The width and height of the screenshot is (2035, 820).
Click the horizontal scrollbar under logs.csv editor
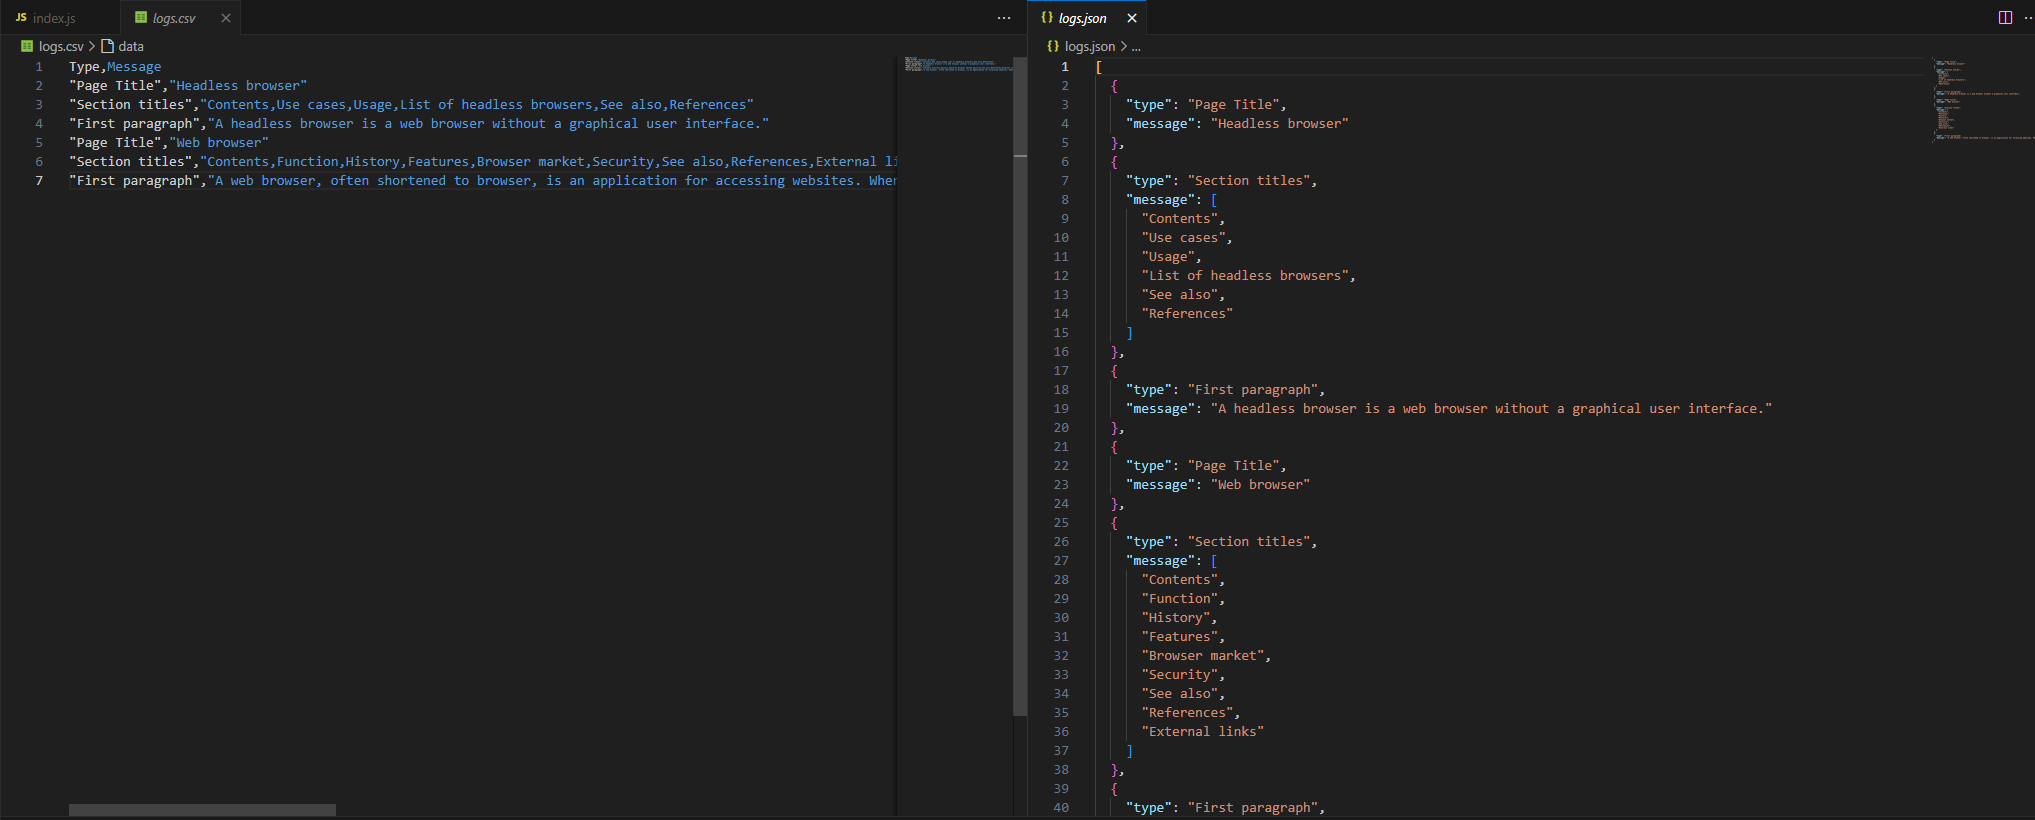(202, 810)
